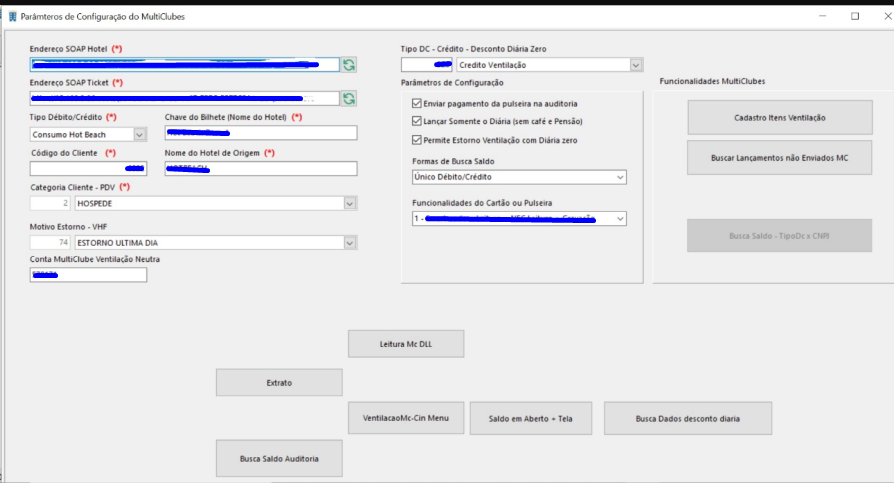The width and height of the screenshot is (894, 483).
Task: Click the Endereço SOAP Ticket input field
Action: 185,99
